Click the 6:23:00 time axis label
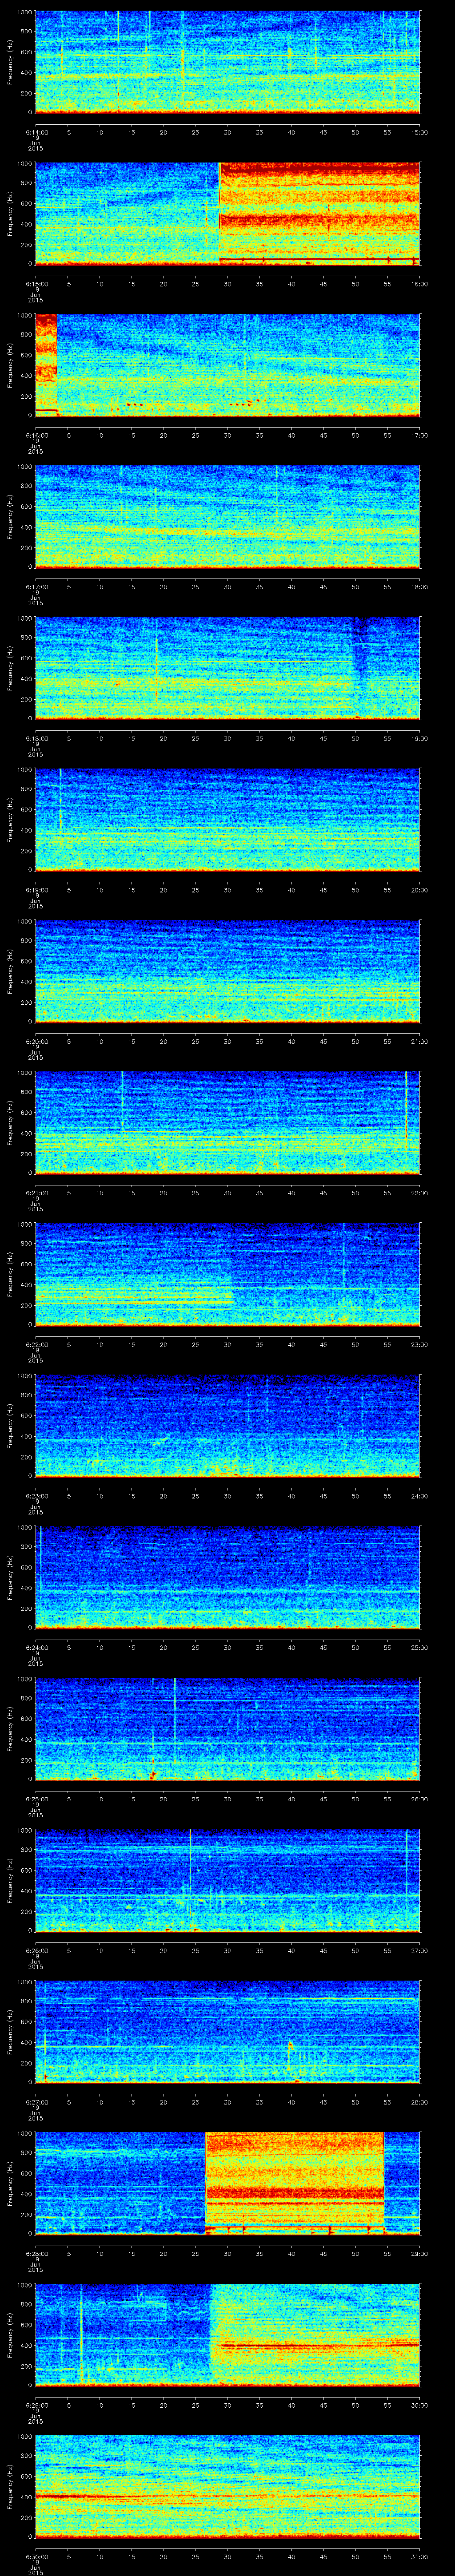The height and width of the screenshot is (2576, 455). pyautogui.click(x=36, y=1496)
